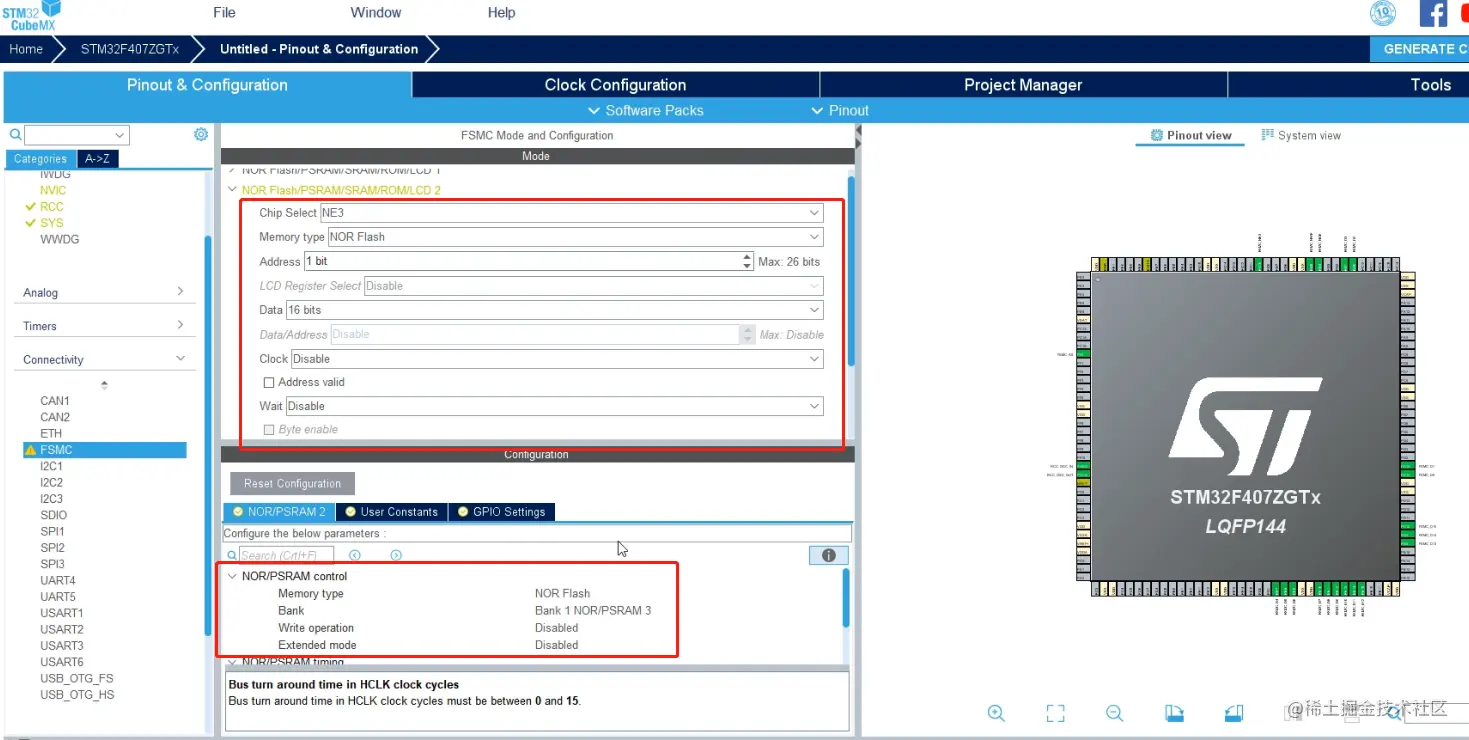This screenshot has height=740, width=1469.
Task: Open the Pinout dropdown menu
Action: [x=840, y=110]
